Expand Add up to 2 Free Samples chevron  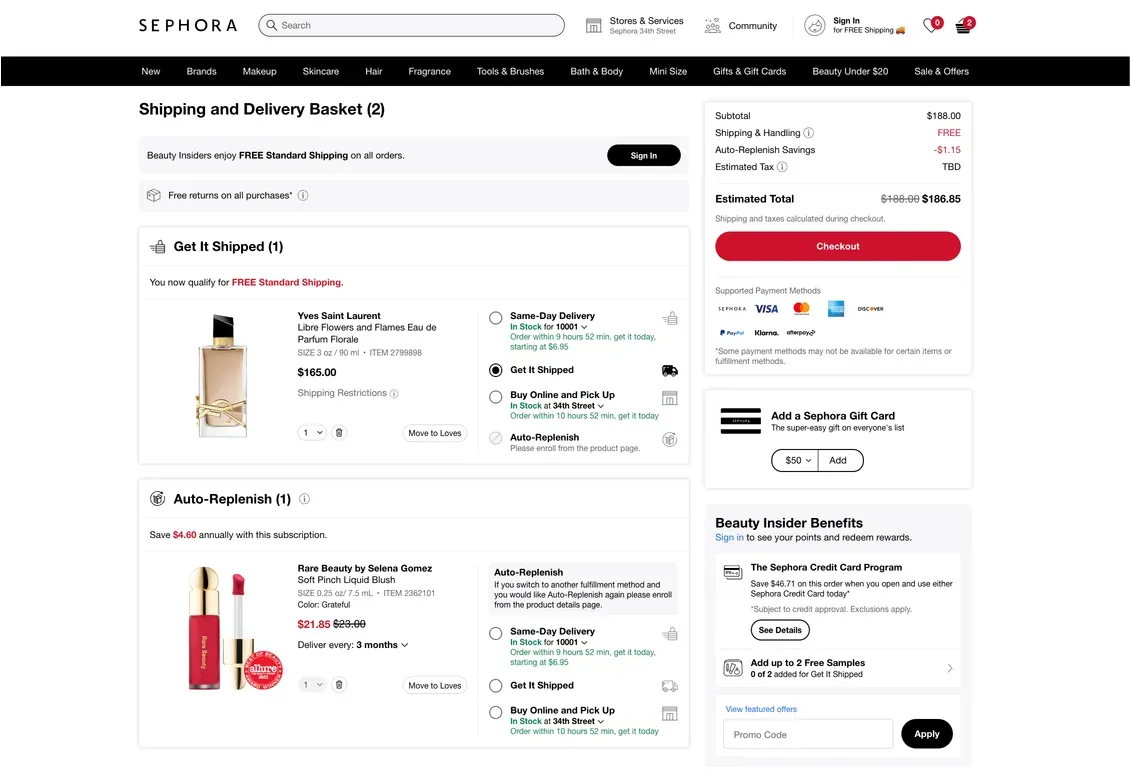click(950, 668)
